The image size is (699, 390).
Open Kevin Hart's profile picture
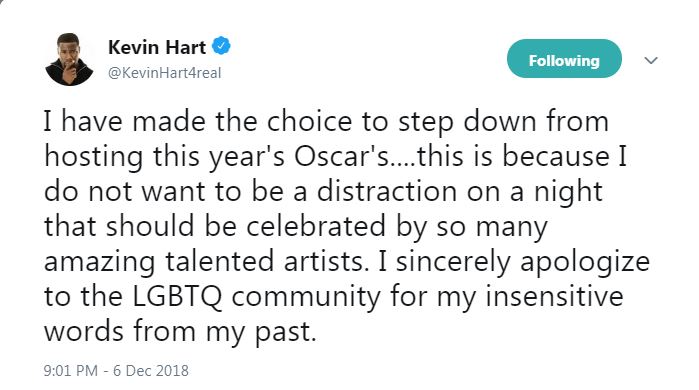click(x=69, y=59)
